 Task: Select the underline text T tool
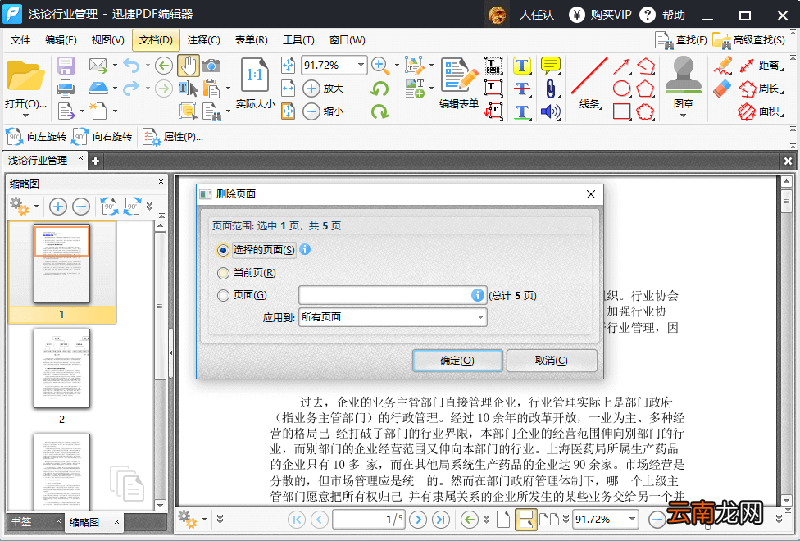click(522, 111)
